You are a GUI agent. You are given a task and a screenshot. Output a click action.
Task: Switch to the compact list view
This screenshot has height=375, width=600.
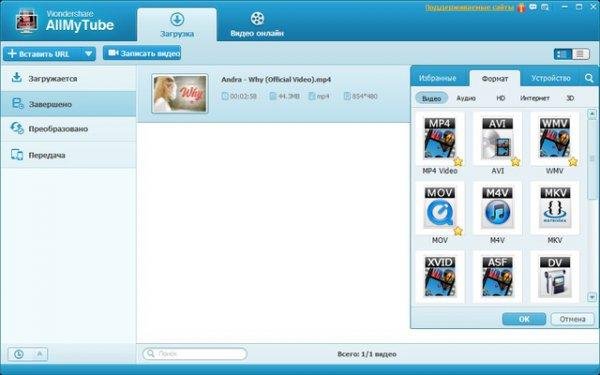(x=580, y=54)
